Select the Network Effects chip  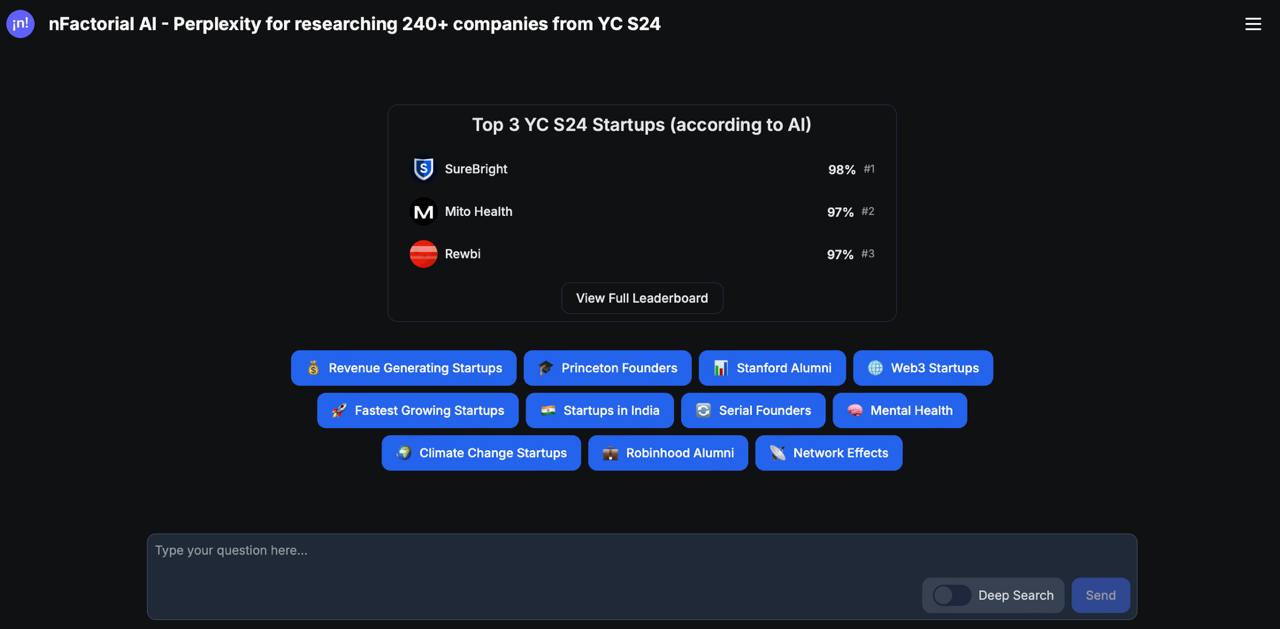pyautogui.click(x=829, y=453)
